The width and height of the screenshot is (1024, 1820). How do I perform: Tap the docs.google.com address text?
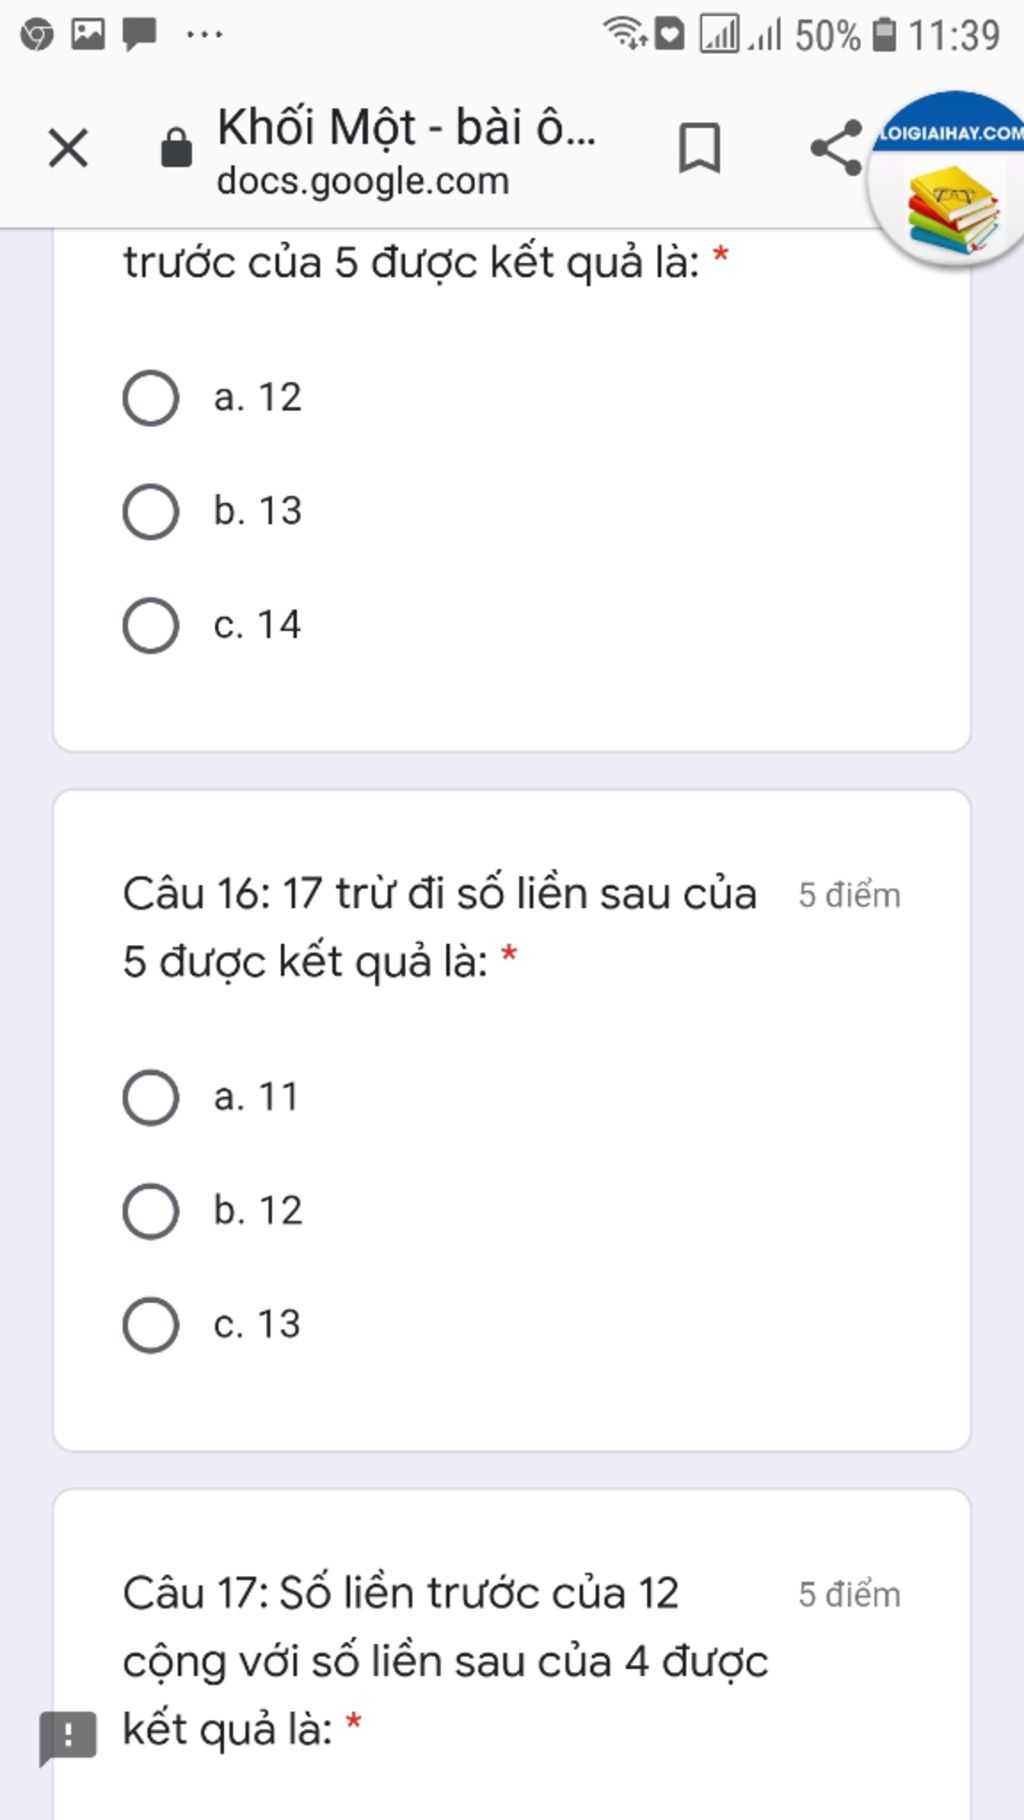coord(363,181)
